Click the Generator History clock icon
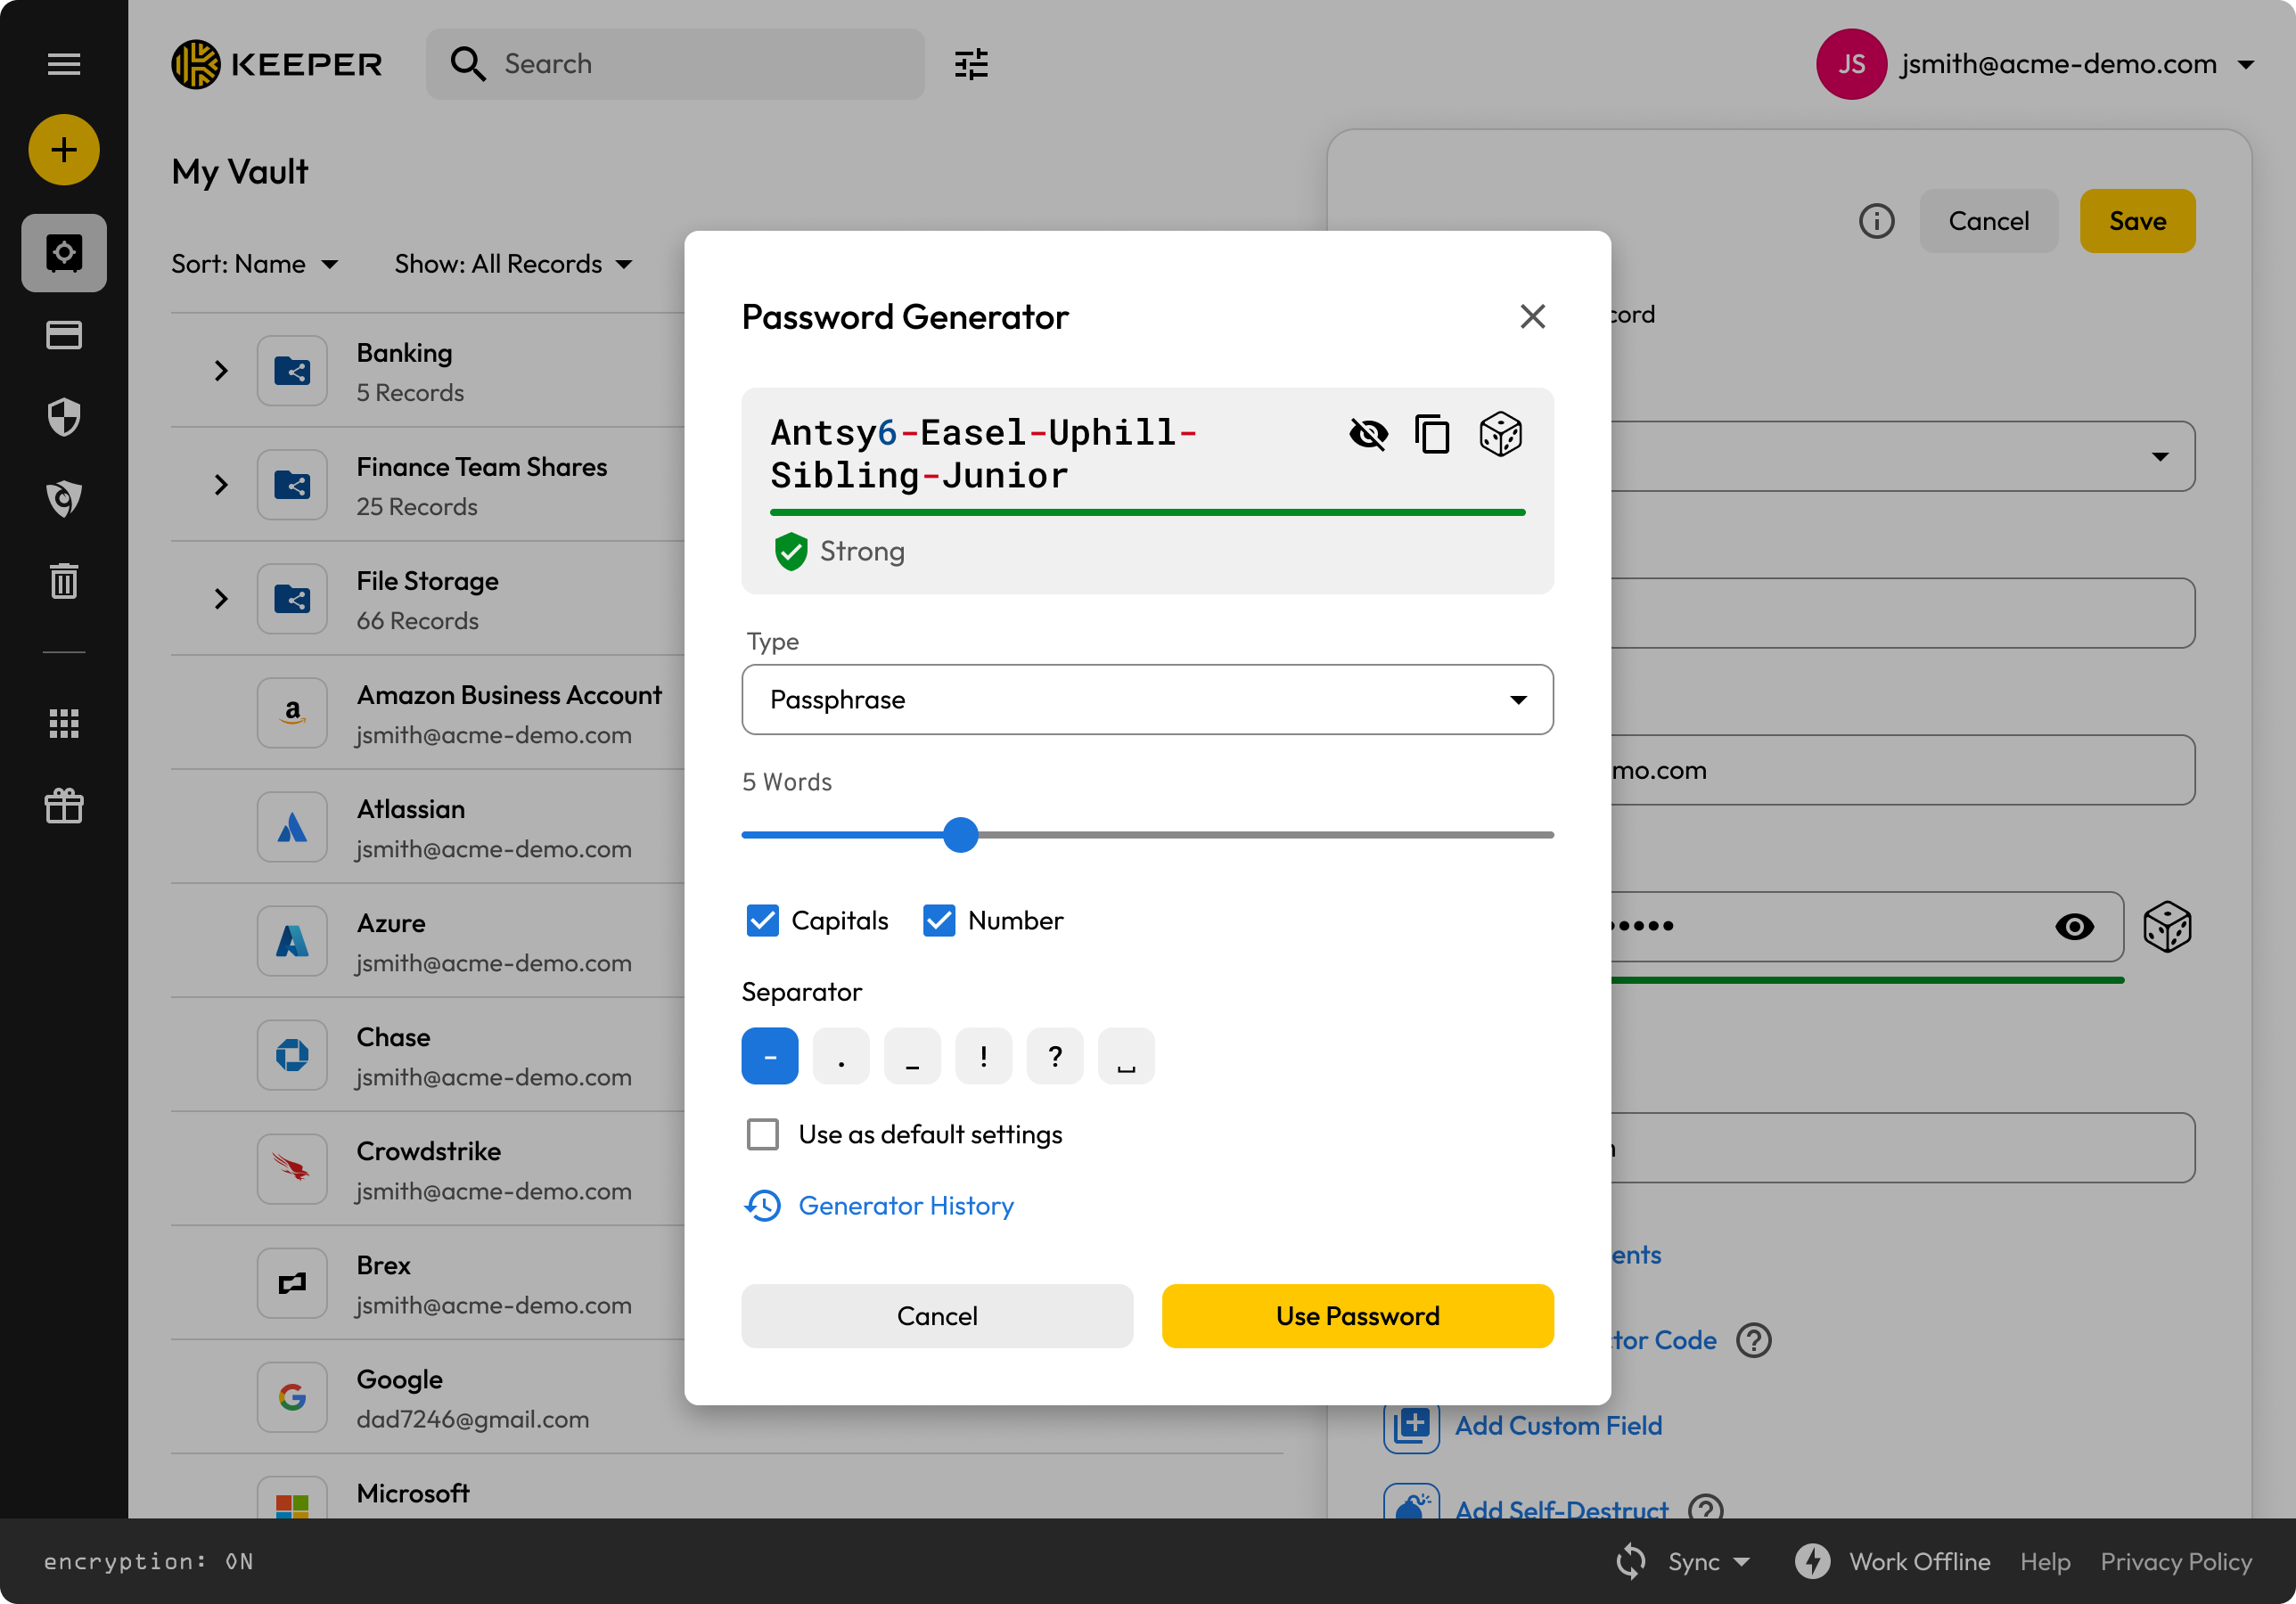 (762, 1205)
